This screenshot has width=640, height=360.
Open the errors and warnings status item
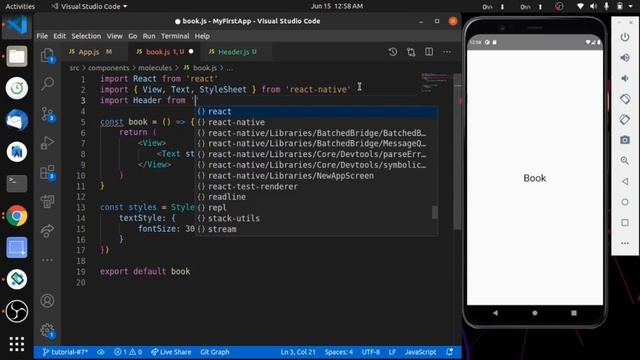(x=128, y=352)
